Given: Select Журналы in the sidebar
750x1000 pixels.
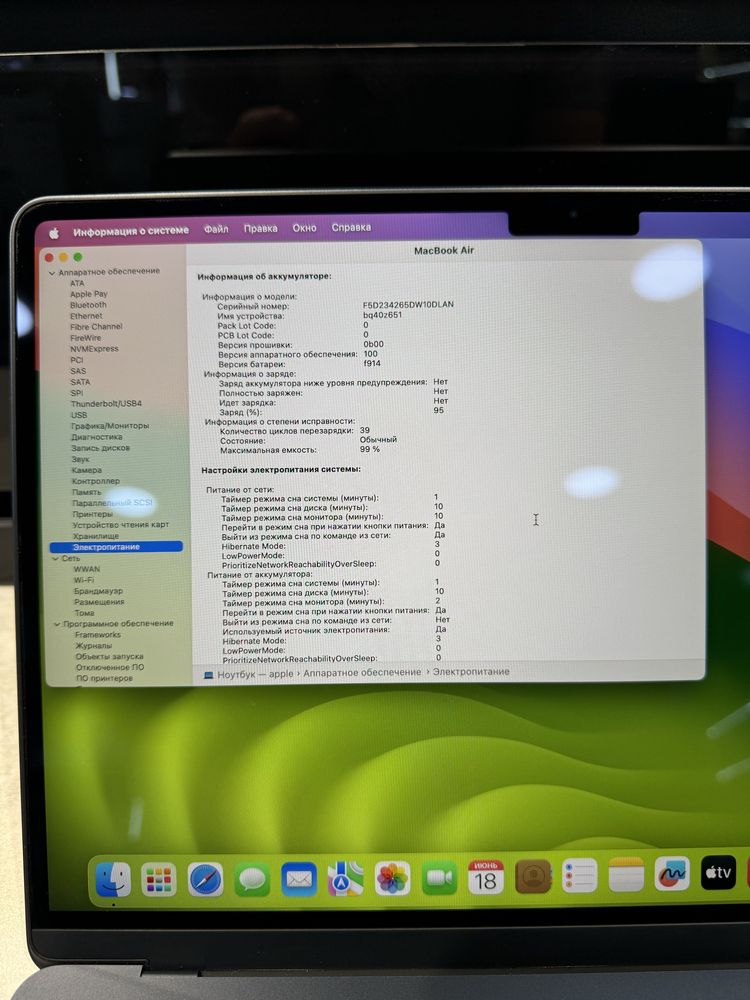Looking at the screenshot, I should click(93, 645).
